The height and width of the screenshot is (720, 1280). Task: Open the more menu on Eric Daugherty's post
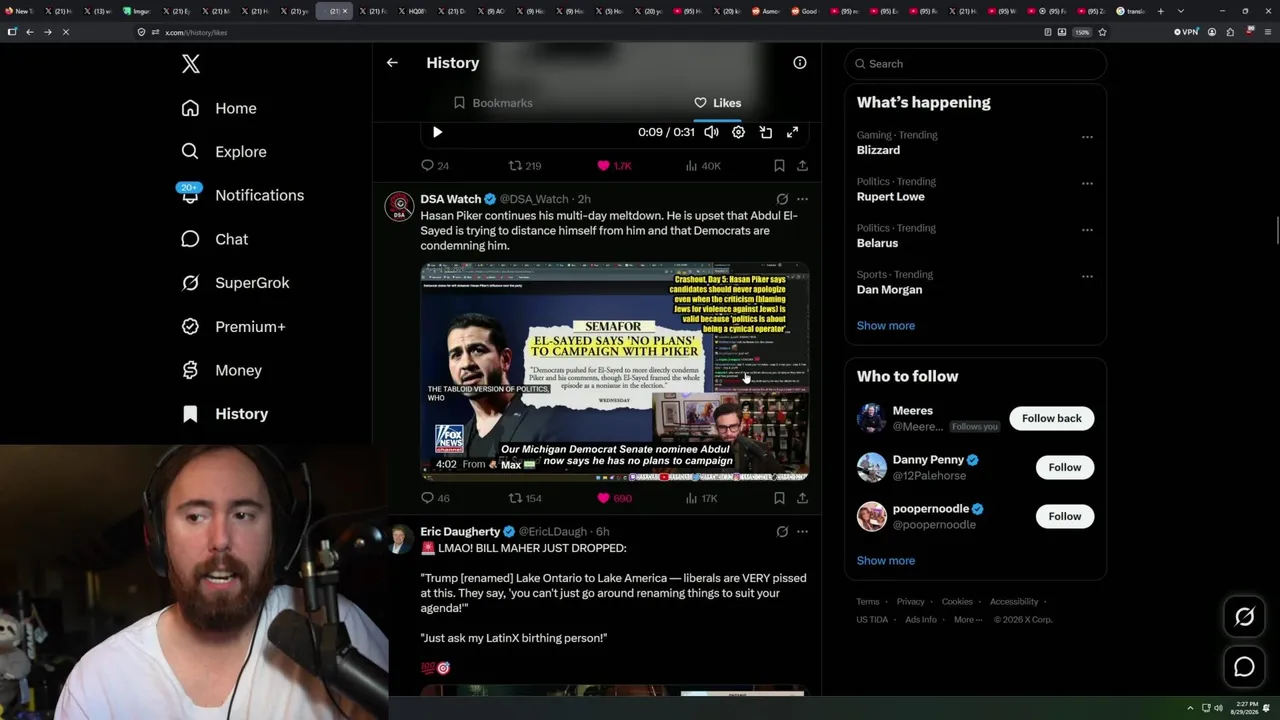[x=802, y=532]
